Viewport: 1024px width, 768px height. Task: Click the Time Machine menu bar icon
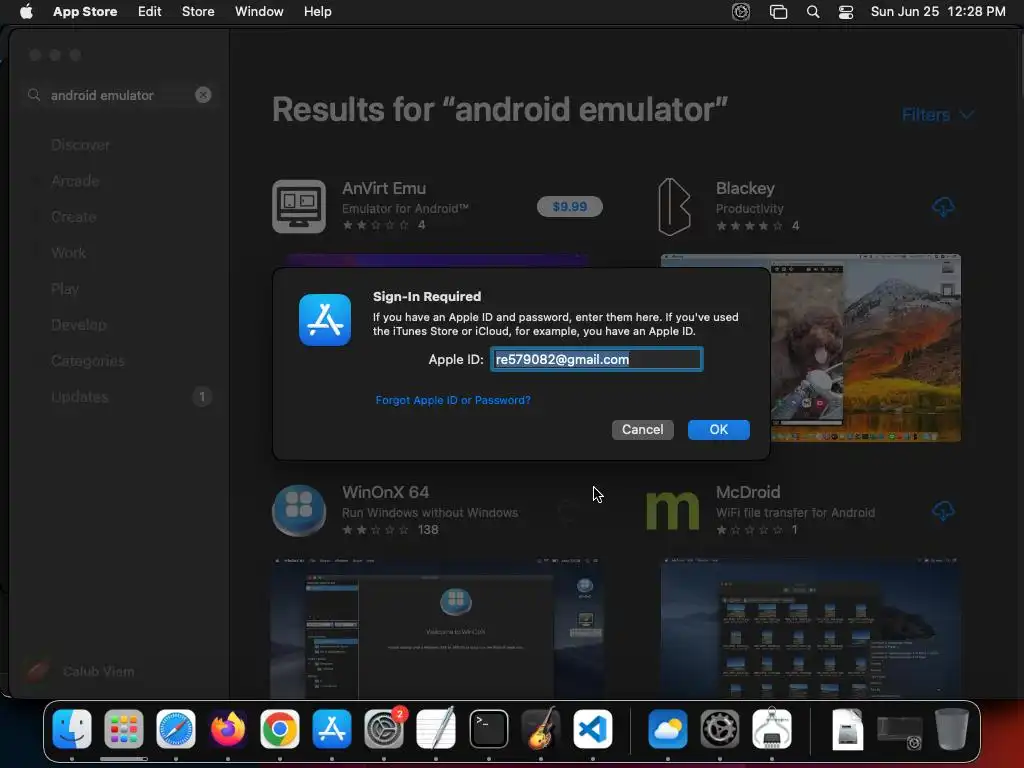741,12
